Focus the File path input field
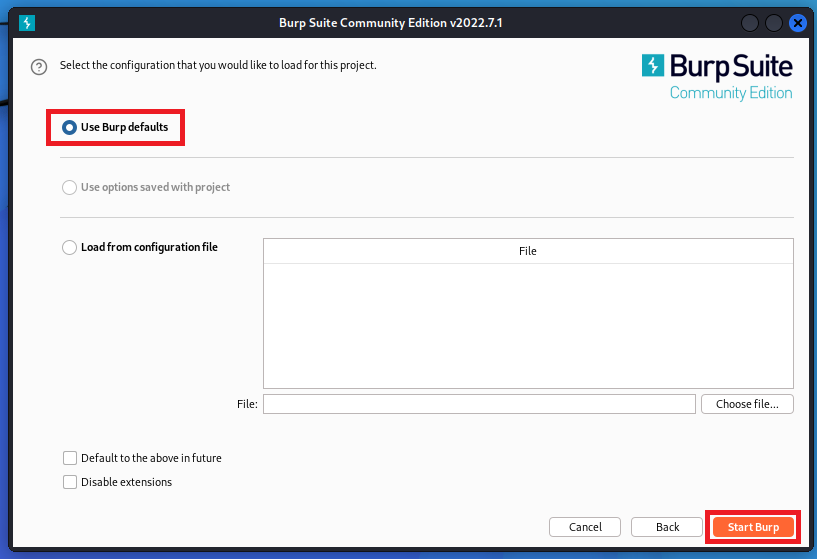Image resolution: width=817 pixels, height=559 pixels. coord(479,404)
